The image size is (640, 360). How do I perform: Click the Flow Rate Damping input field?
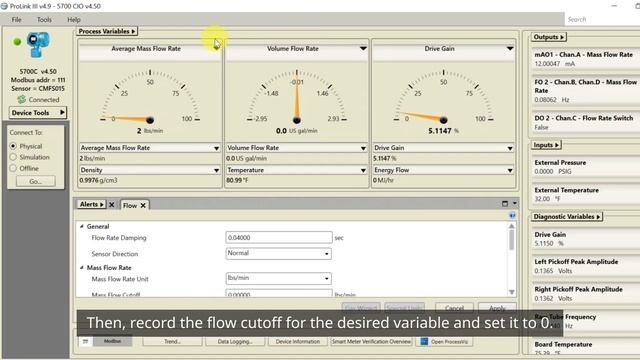click(279, 238)
